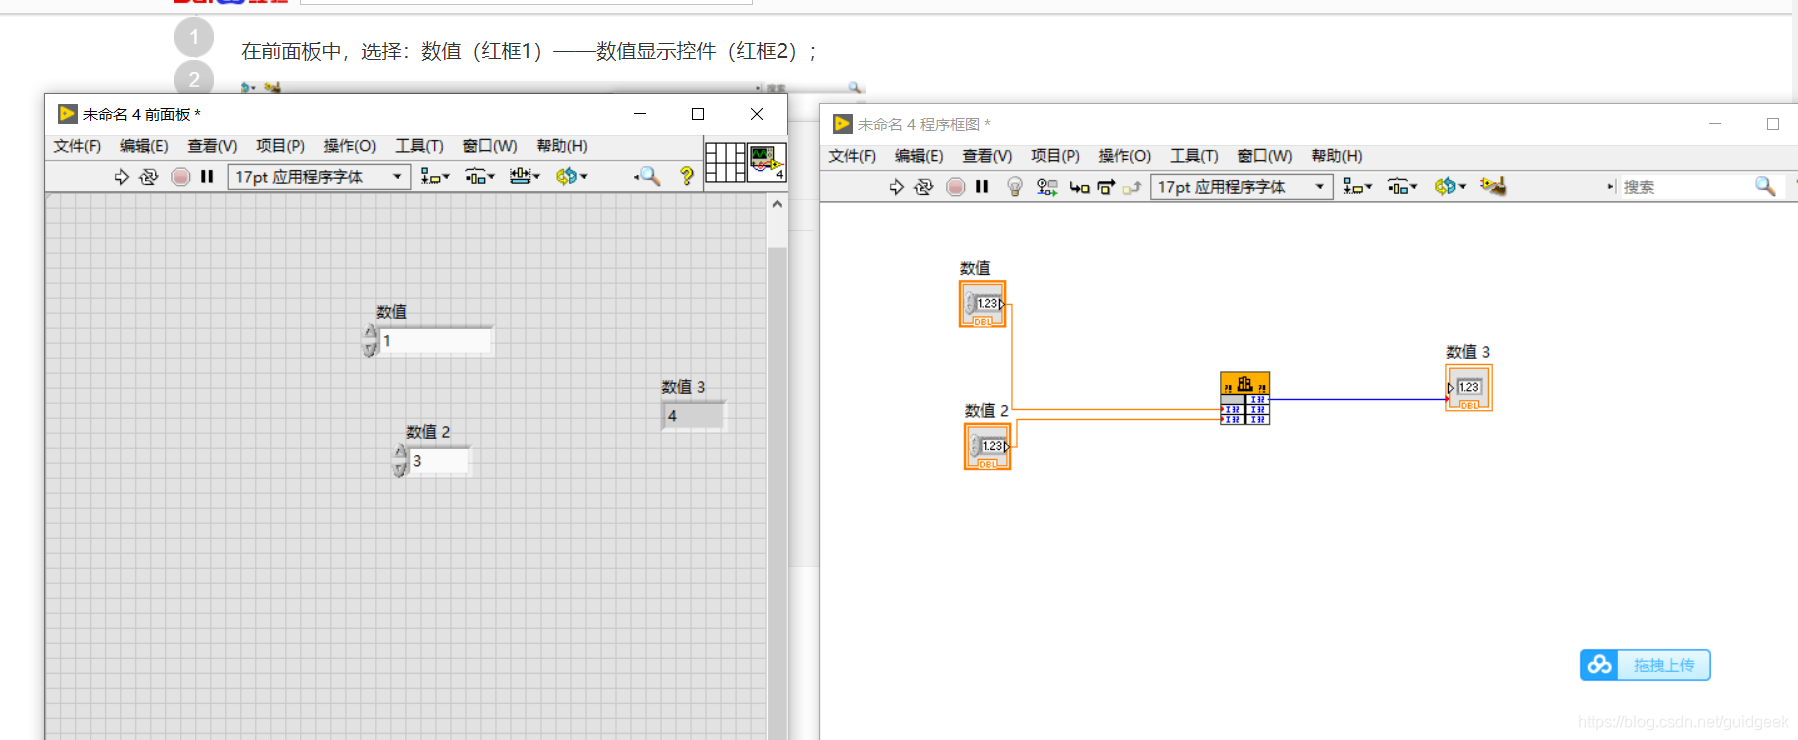The image size is (1798, 740).
Task: Click the 数值 2 control increment/decrement stepper
Action: [400, 461]
